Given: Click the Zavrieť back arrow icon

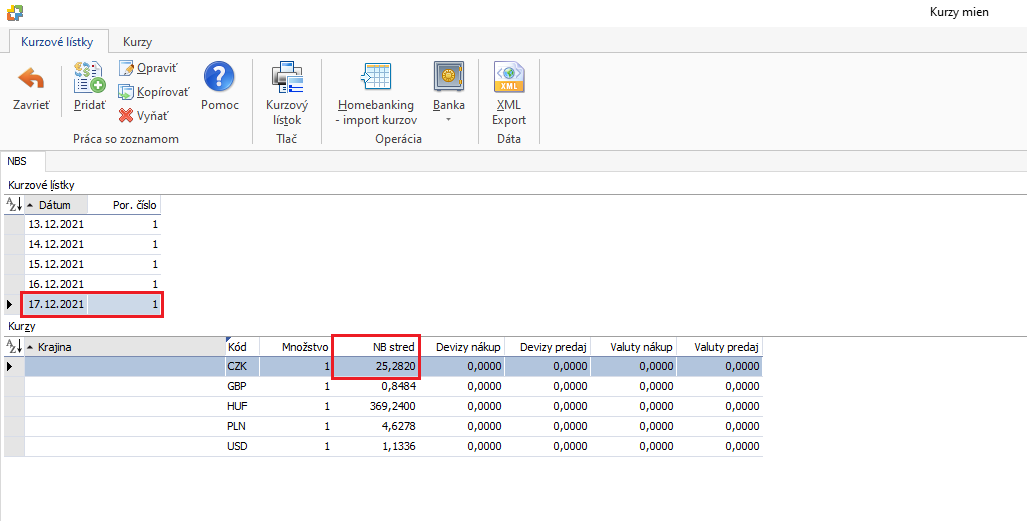Looking at the screenshot, I should (31, 79).
